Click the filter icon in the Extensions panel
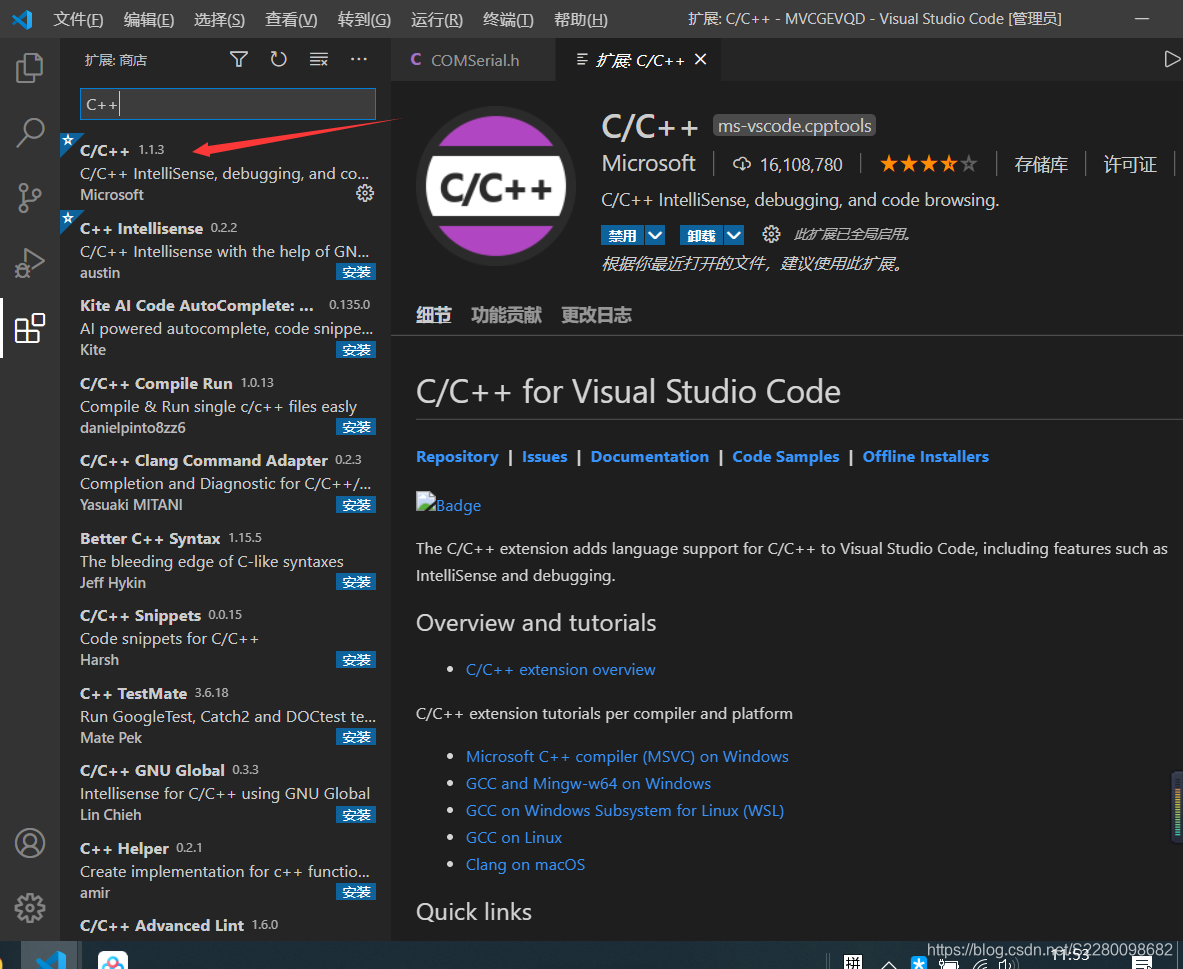The width and height of the screenshot is (1183, 969). 238,59
